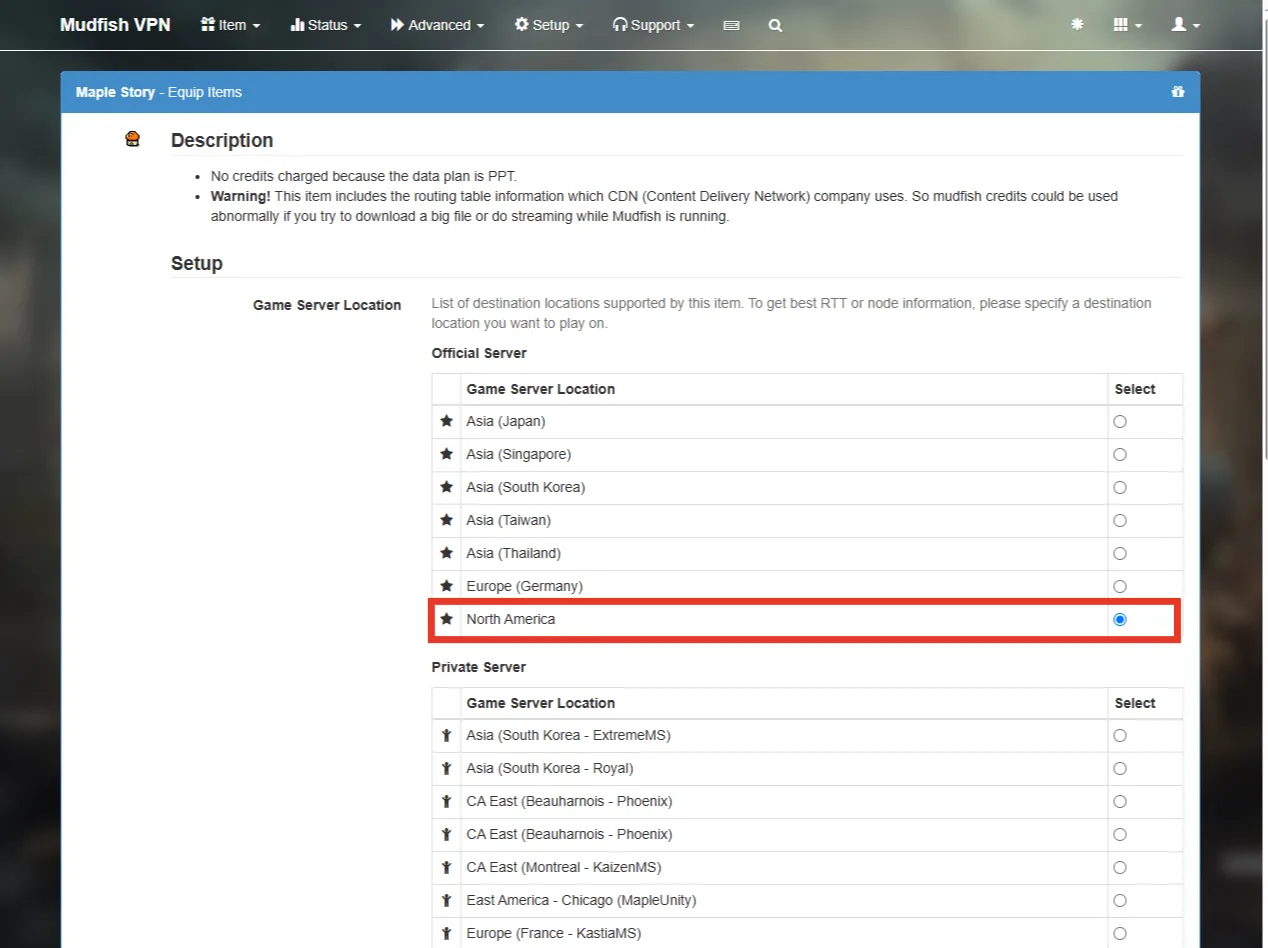This screenshot has width=1268, height=948.
Task: Click the Maple Story panel title
Action: pos(115,92)
